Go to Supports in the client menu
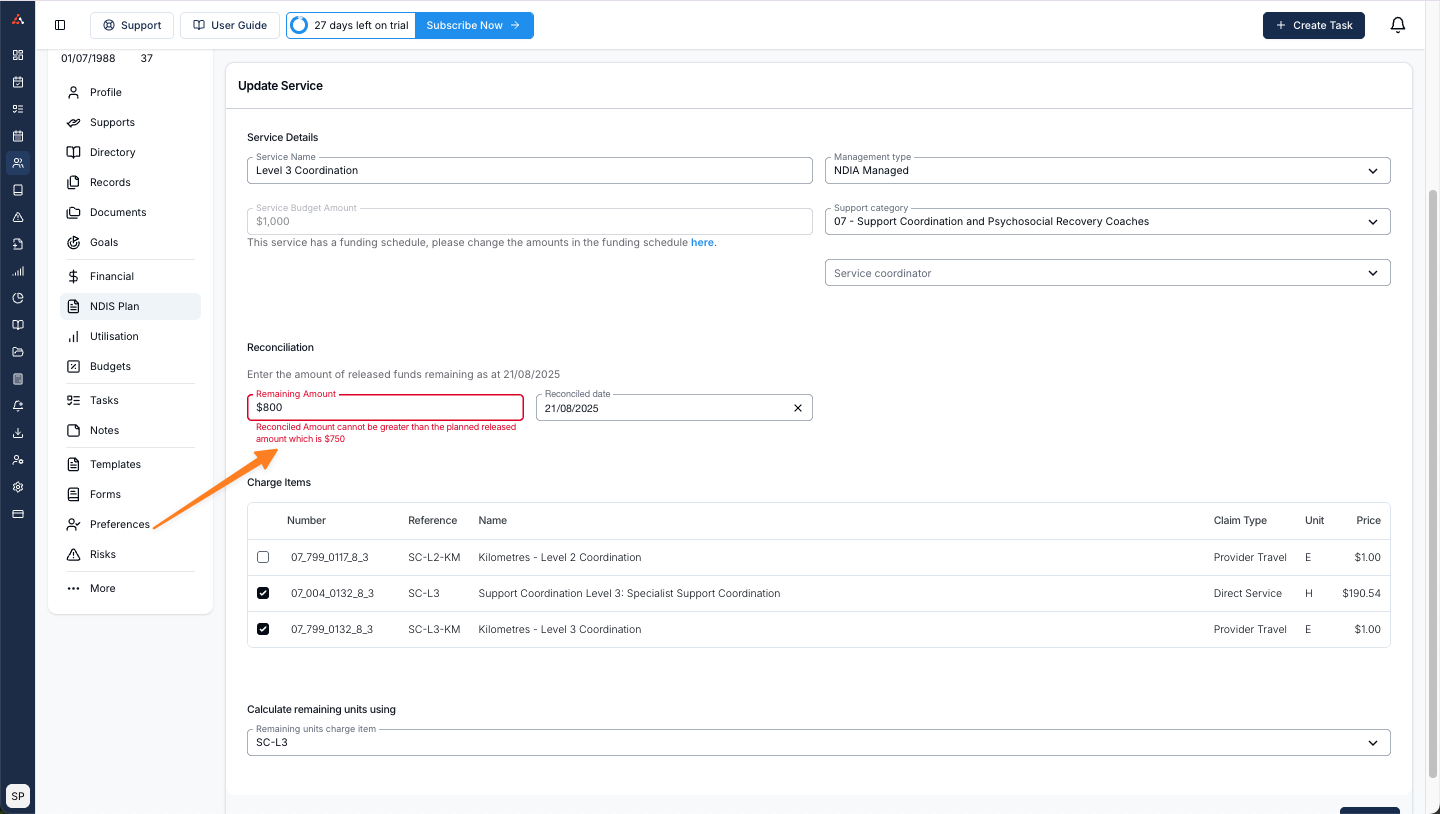Viewport: 1440px width, 814px height. (130, 122)
